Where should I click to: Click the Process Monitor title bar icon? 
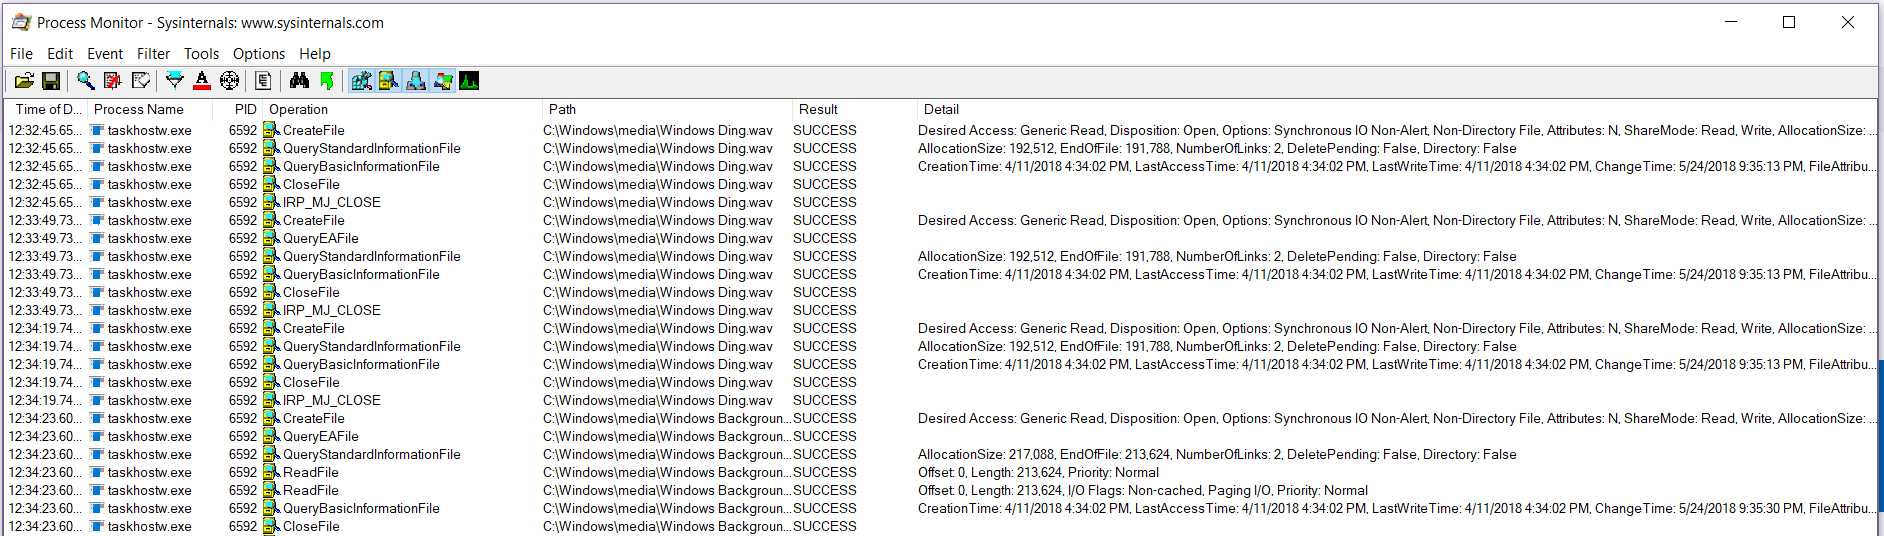coord(21,22)
